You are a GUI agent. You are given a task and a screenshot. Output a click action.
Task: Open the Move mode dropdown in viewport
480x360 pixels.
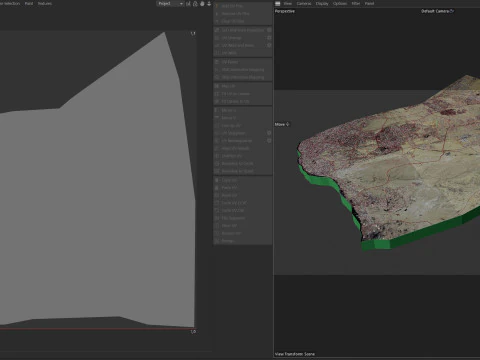tap(282, 124)
